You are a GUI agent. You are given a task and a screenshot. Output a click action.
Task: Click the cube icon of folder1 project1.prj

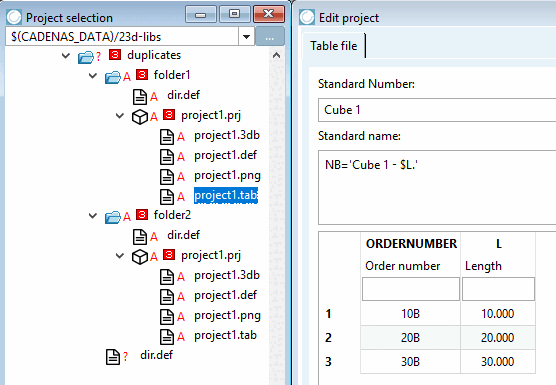coord(140,117)
